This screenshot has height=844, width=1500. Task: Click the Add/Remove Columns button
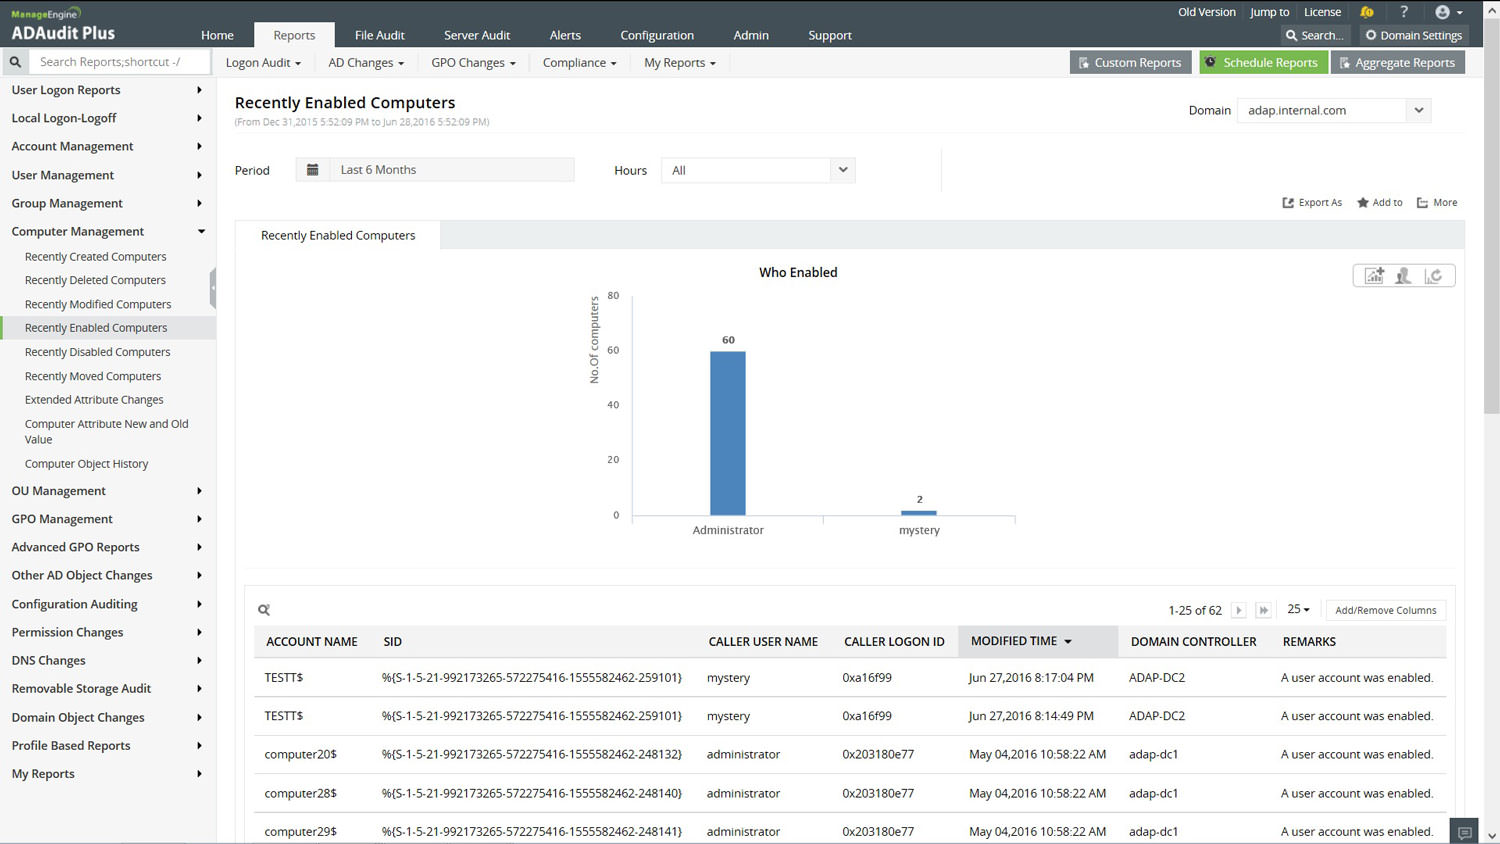click(1385, 610)
